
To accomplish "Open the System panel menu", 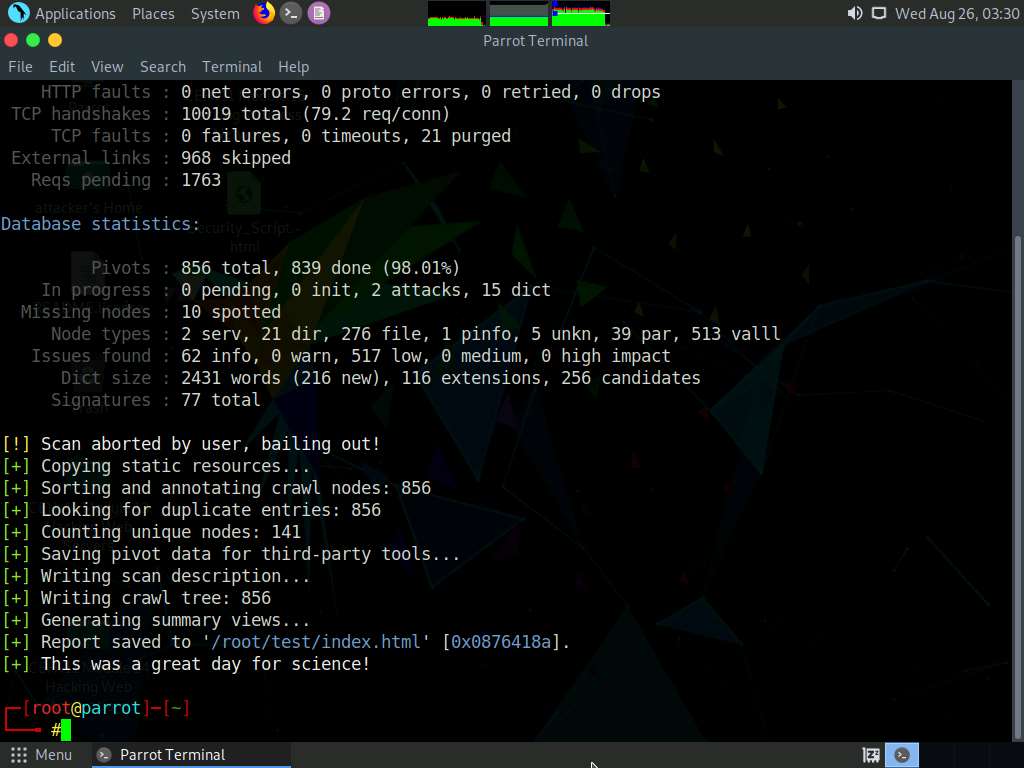I will point(215,14).
